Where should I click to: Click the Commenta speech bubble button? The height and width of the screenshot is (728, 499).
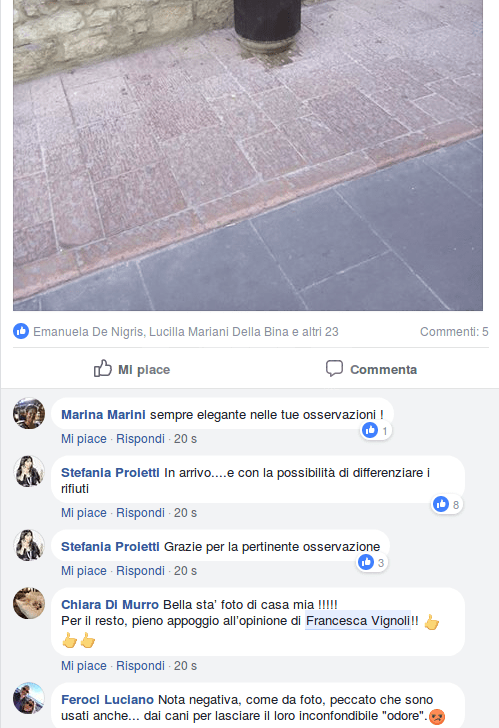[371, 369]
